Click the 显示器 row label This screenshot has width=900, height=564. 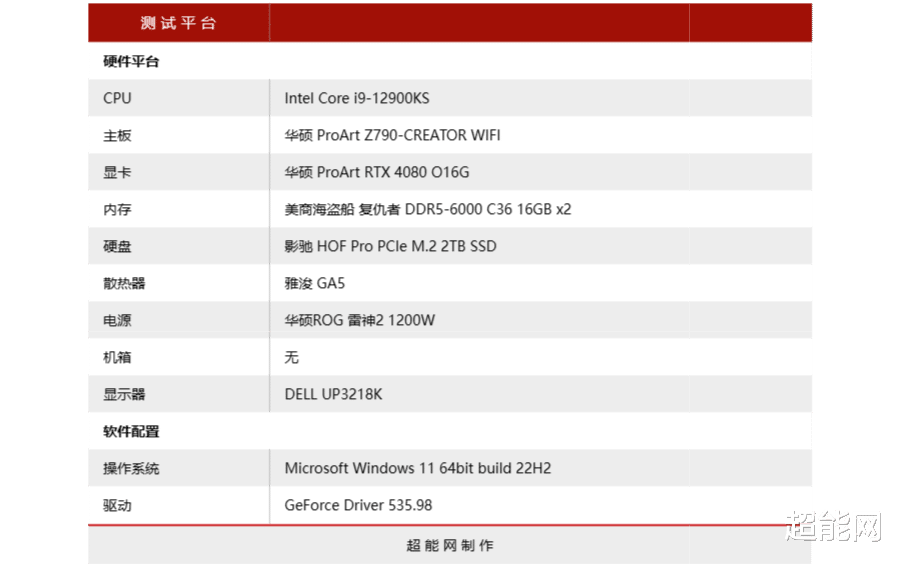(x=124, y=394)
